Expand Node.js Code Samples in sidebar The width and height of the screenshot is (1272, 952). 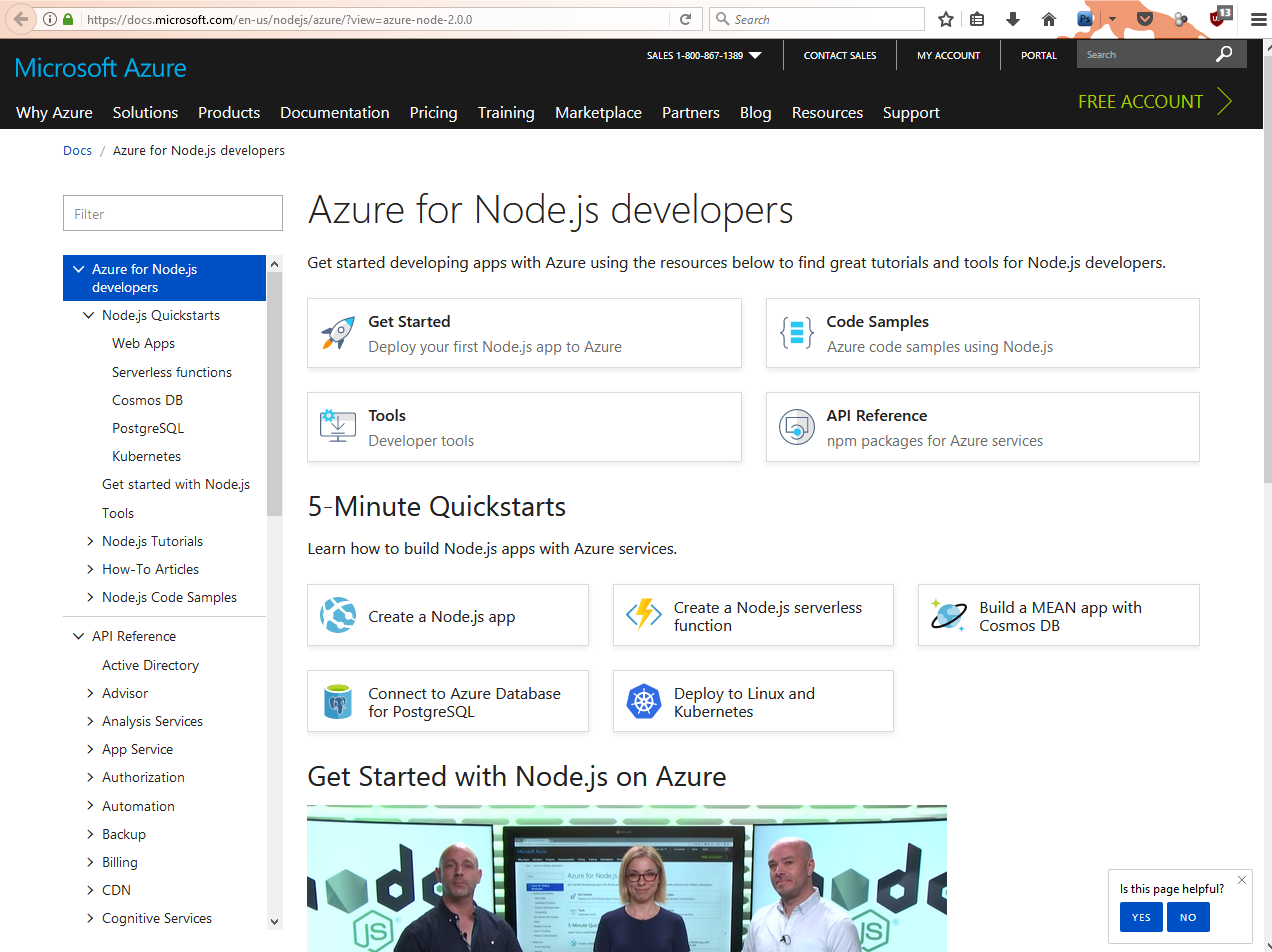(90, 597)
